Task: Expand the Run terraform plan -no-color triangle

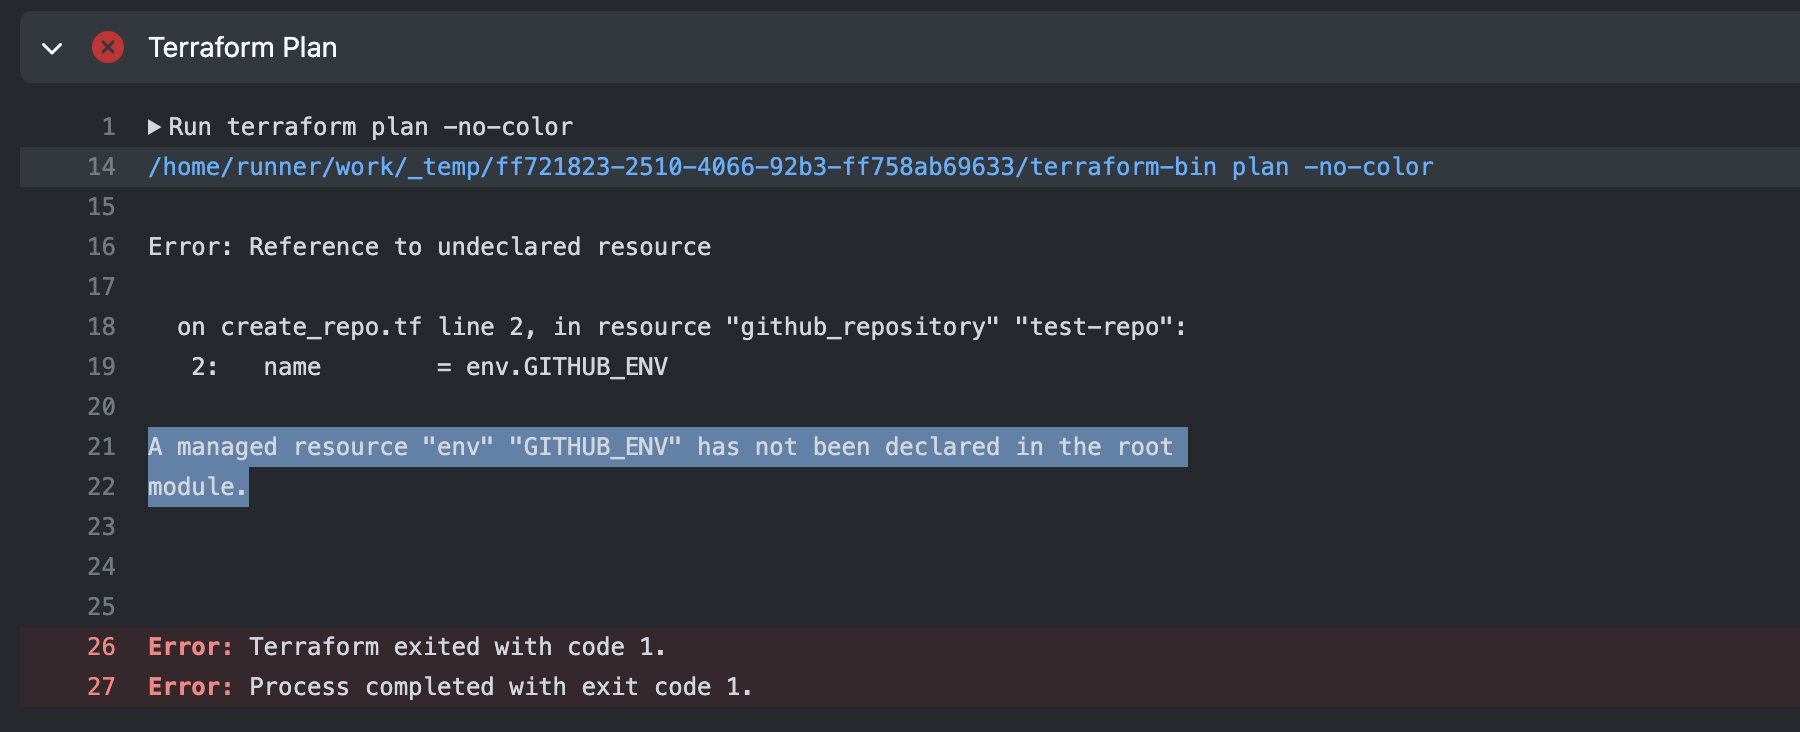Action: [154, 127]
